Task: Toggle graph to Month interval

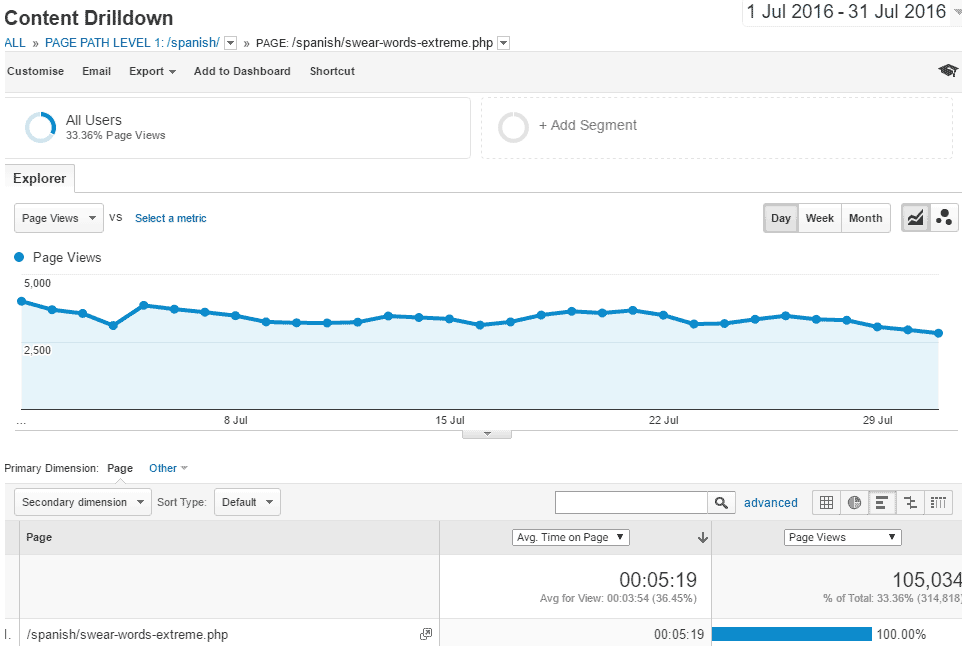Action: click(865, 218)
